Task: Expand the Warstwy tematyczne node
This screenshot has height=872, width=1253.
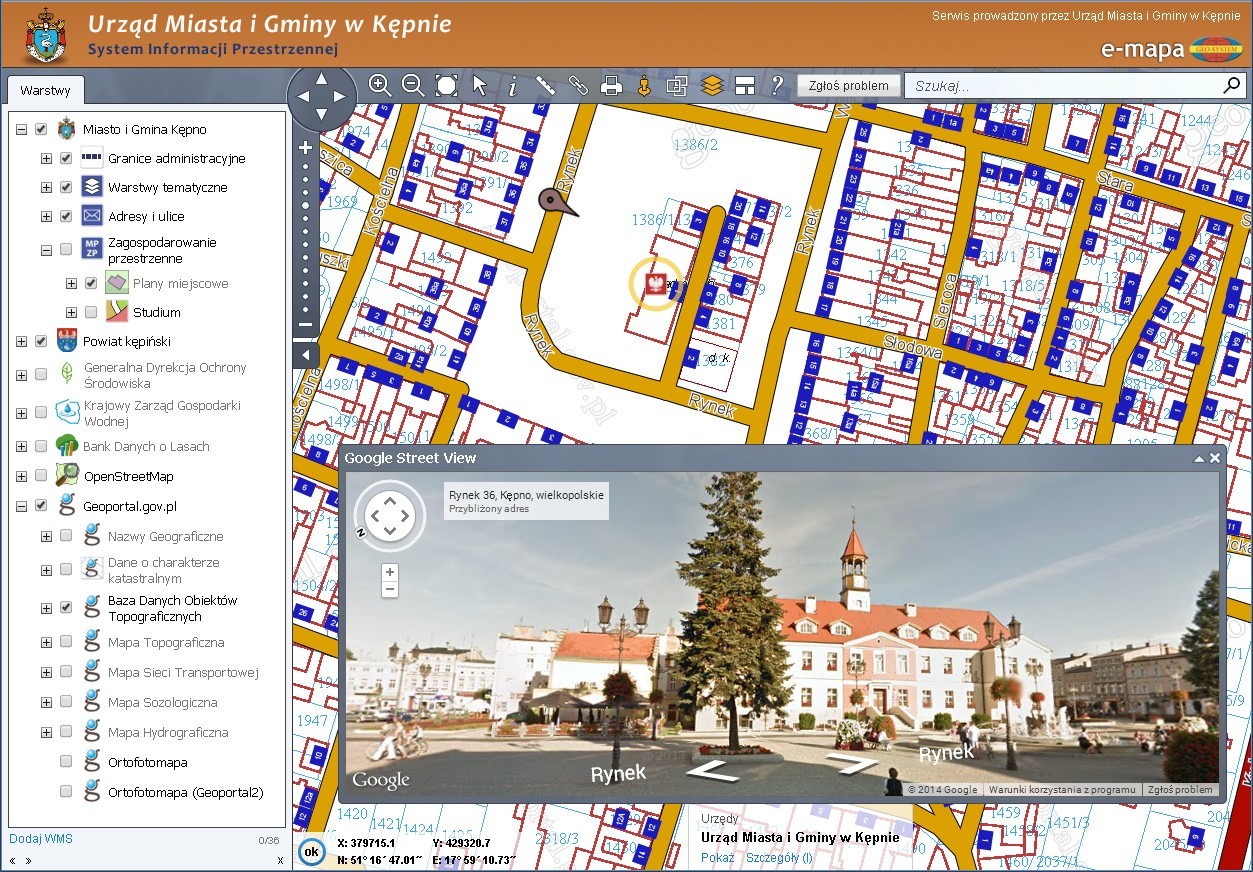Action: 46,187
